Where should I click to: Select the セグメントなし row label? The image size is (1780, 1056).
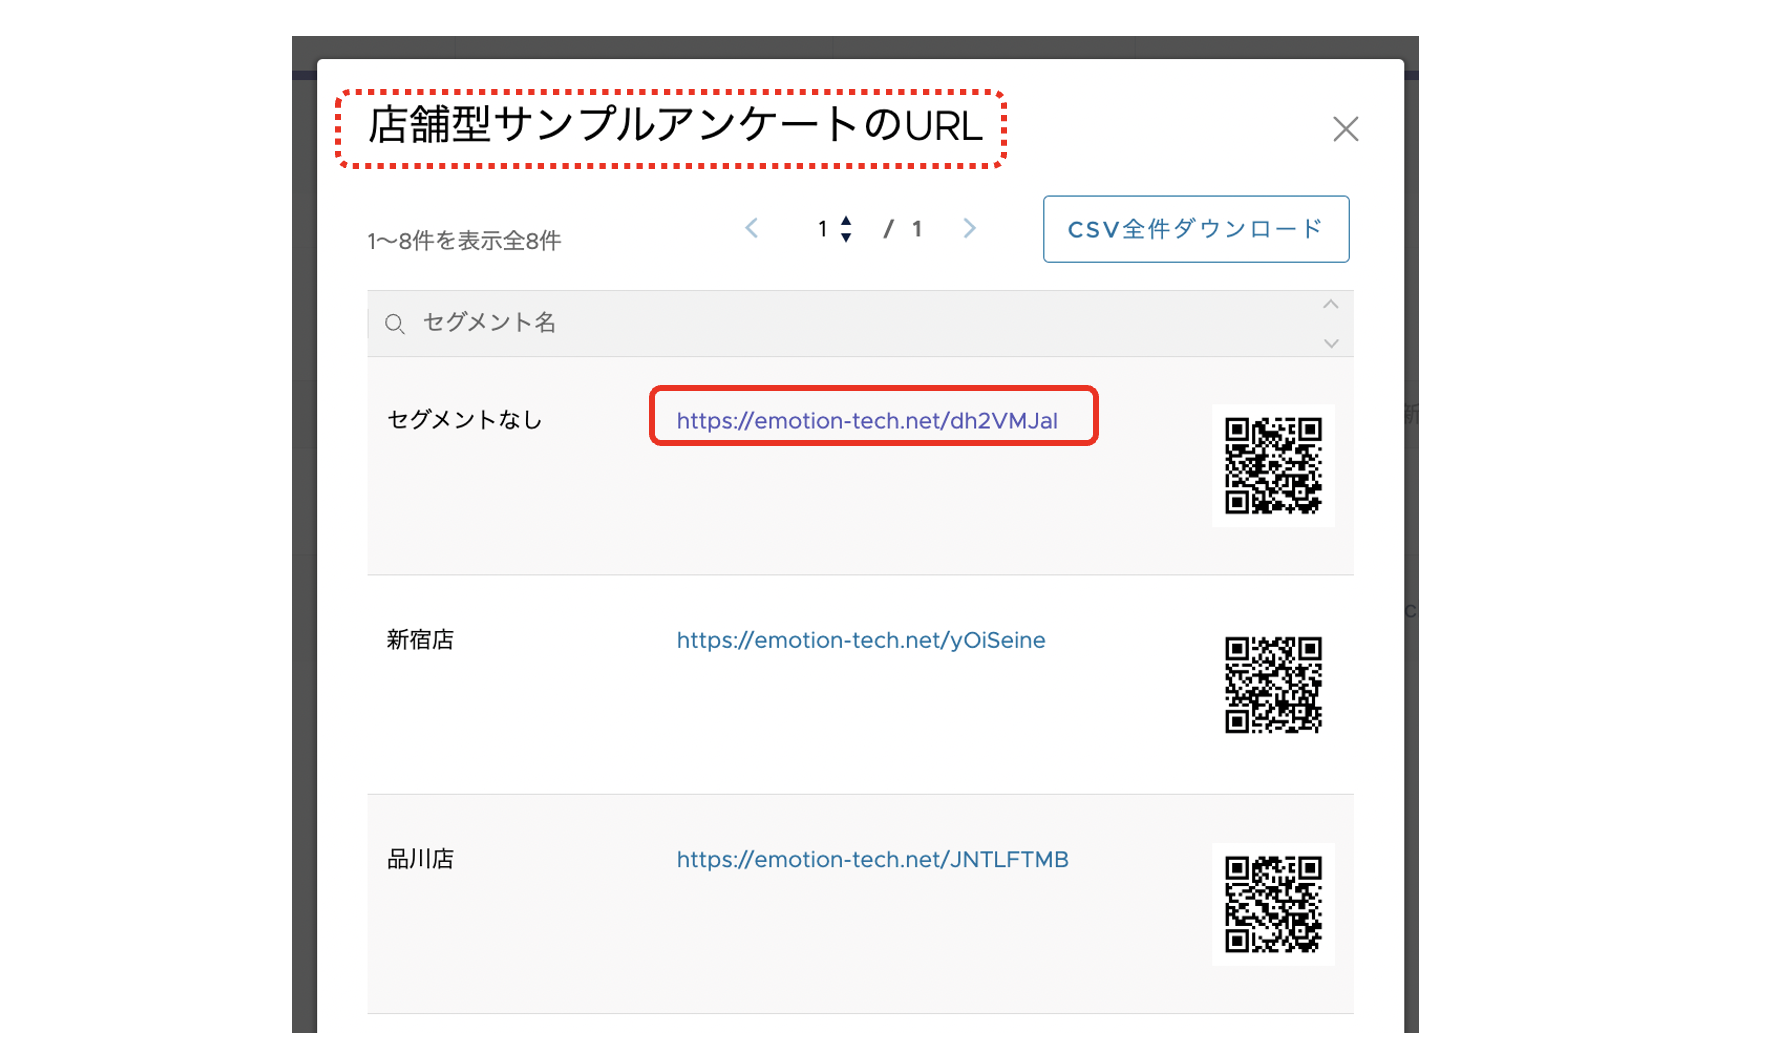click(464, 420)
